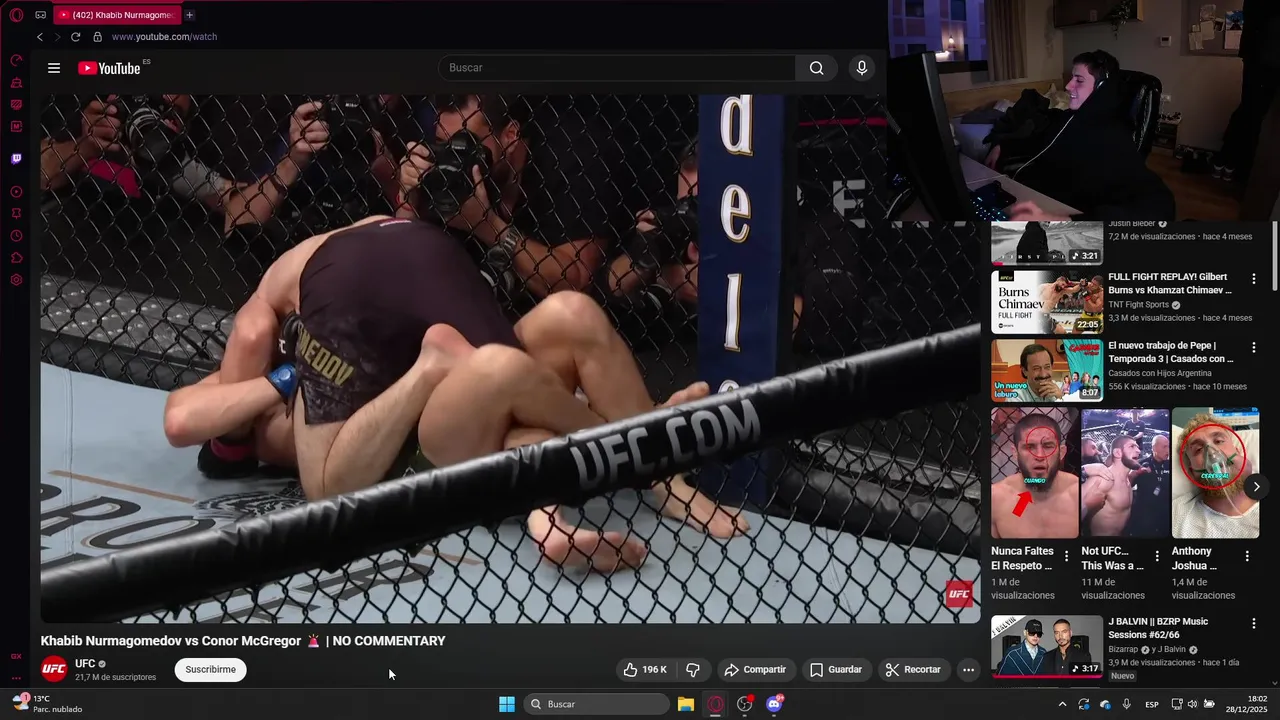Reload the current YouTube page
The height and width of the screenshot is (720, 1280).
click(75, 37)
